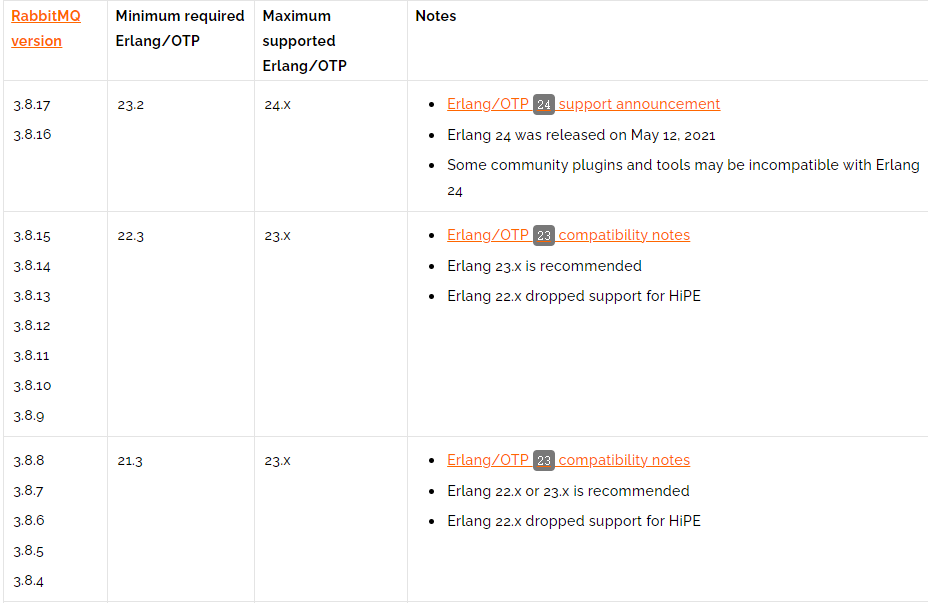Click the 3.8.9 version entry
The image size is (928, 603).
(29, 415)
